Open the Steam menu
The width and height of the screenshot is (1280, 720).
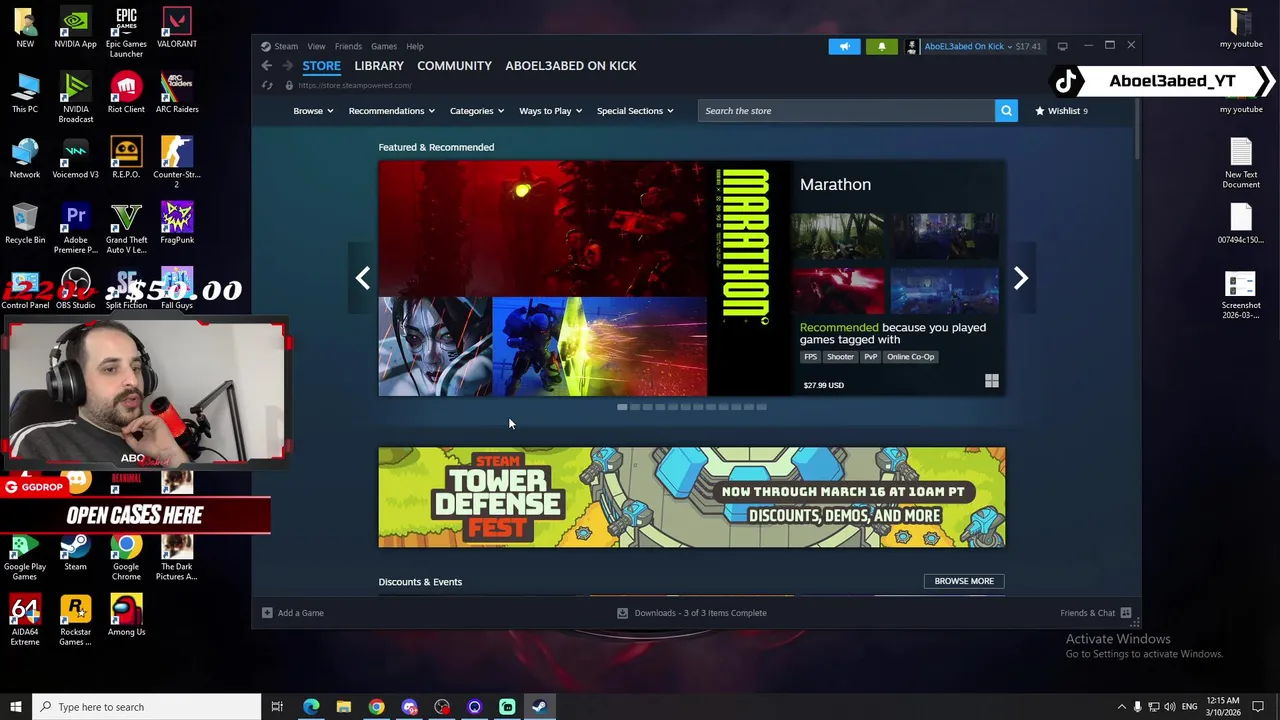tap(286, 46)
